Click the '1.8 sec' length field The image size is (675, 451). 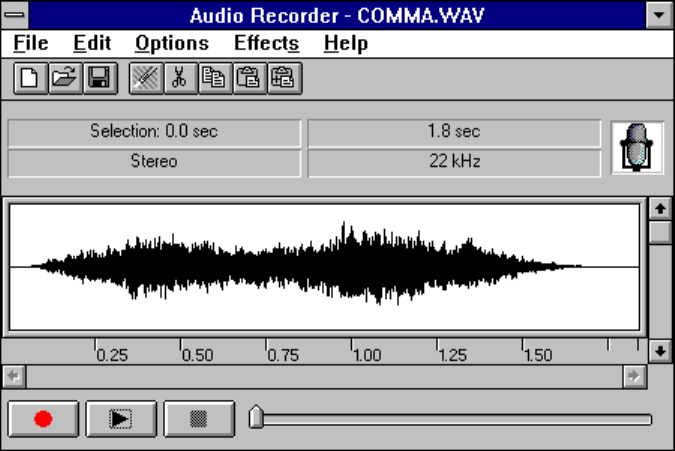pos(454,133)
